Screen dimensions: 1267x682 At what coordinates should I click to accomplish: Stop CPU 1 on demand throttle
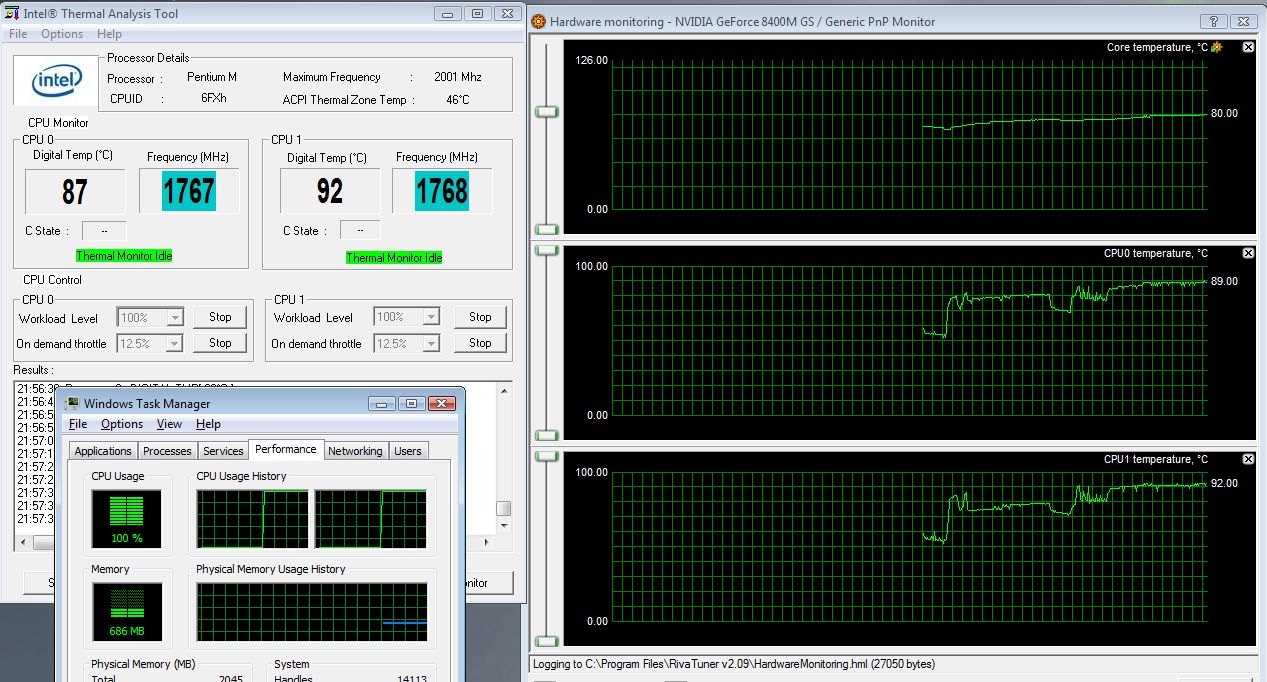480,343
